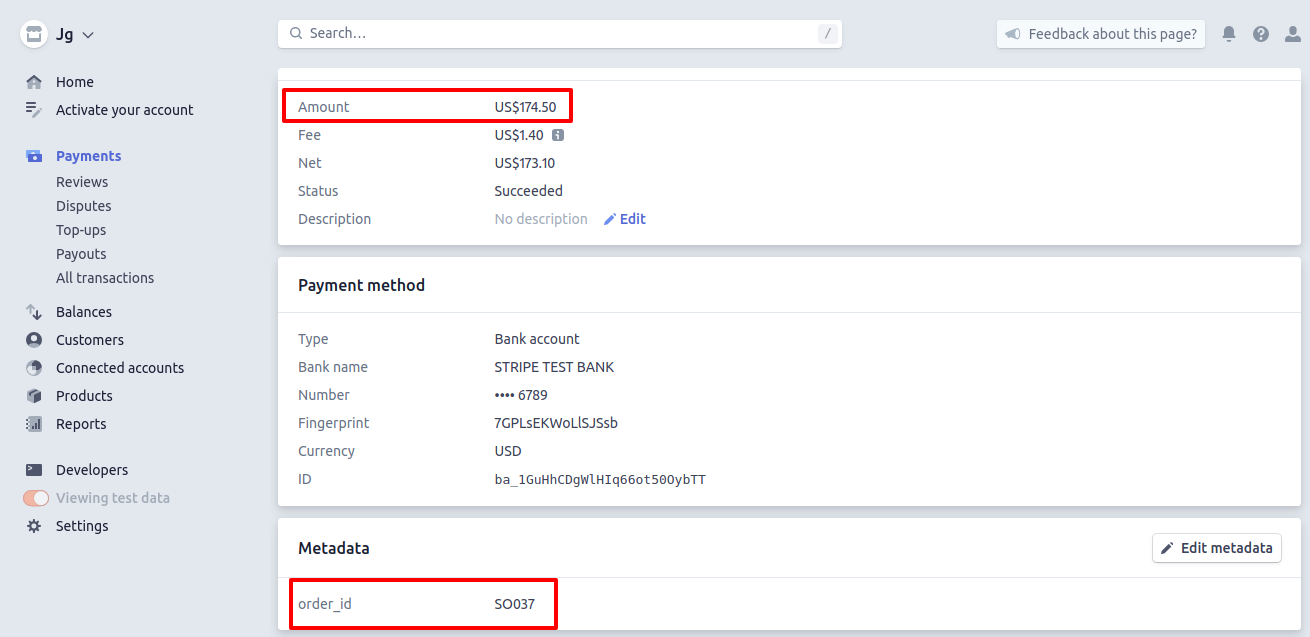Click the Home icon in sidebar
This screenshot has width=1310, height=637.
(34, 82)
